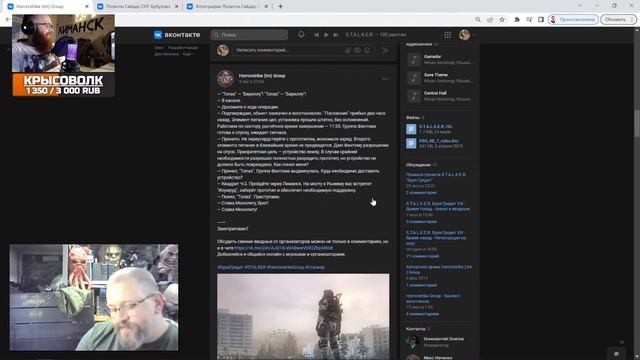Open the post options three-dot menu
This screenshot has width=640, height=360.
(x=385, y=79)
